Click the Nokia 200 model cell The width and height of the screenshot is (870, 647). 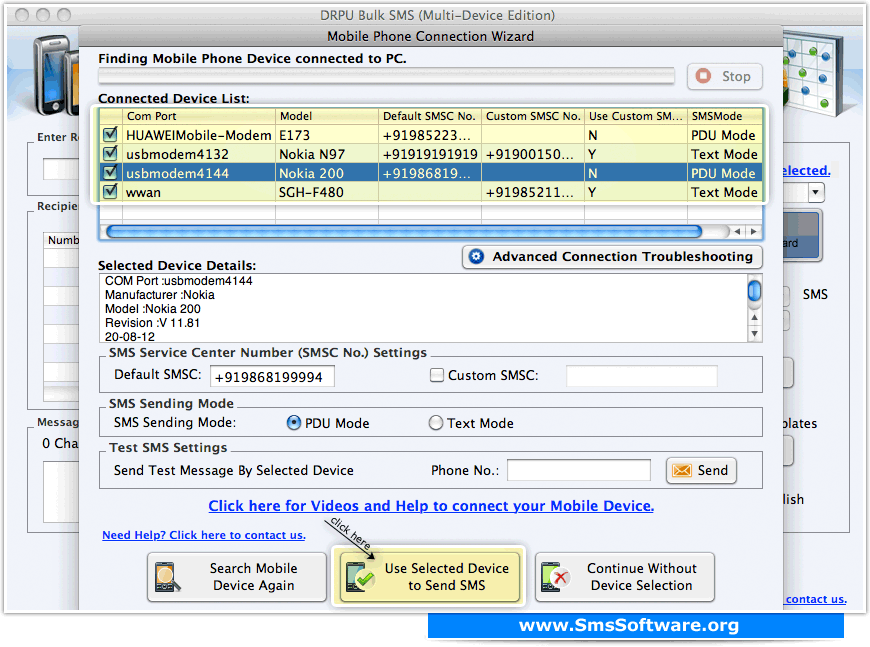coord(327,173)
